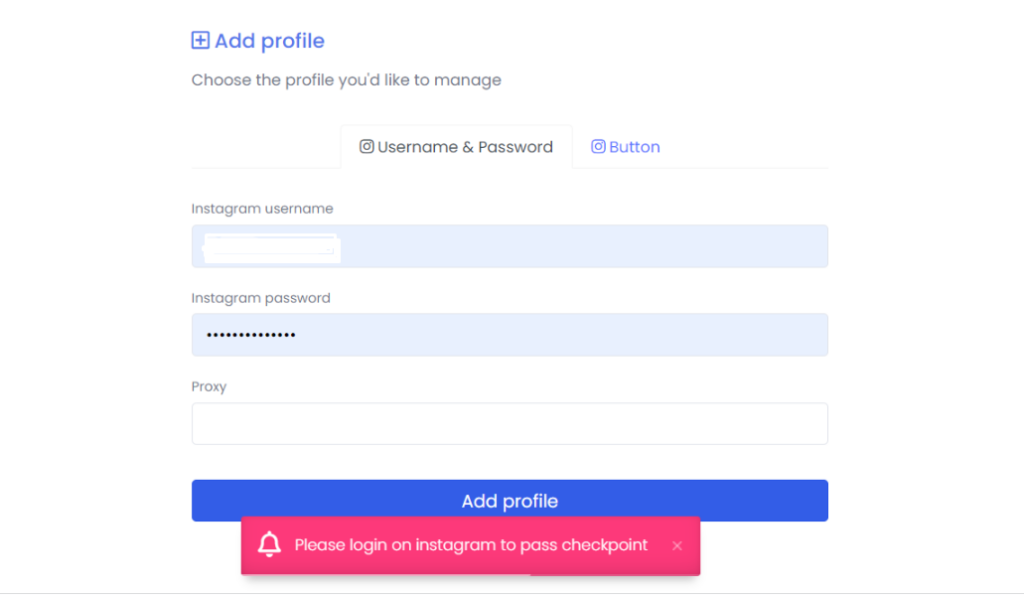The image size is (1024, 598).
Task: Focus the Instagram password field
Action: click(x=509, y=335)
